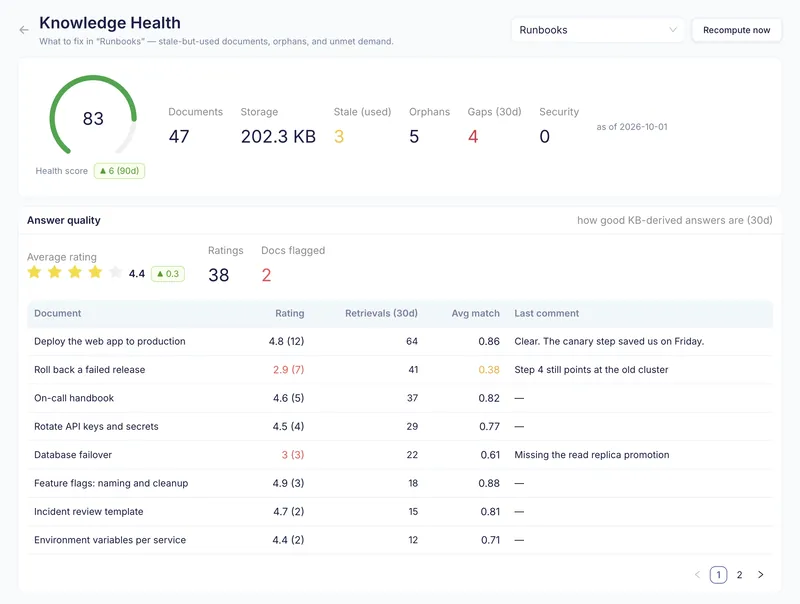Click the Stale (used) value 3

tap(339, 136)
